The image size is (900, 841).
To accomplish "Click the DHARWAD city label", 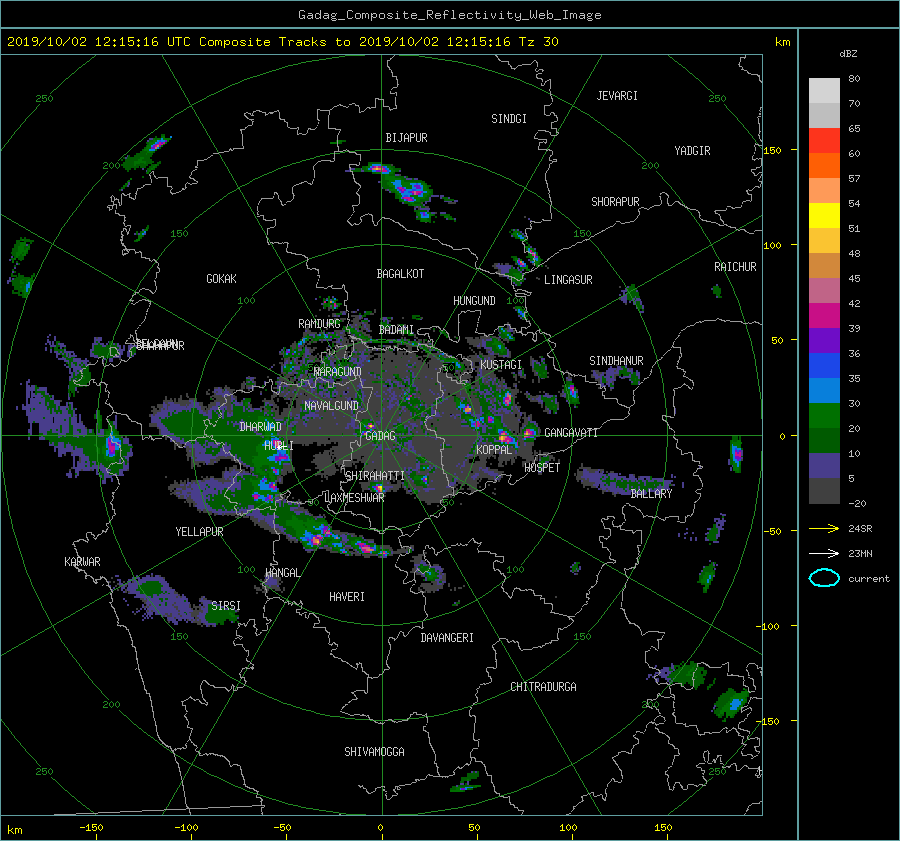I will pyautogui.click(x=260, y=427).
